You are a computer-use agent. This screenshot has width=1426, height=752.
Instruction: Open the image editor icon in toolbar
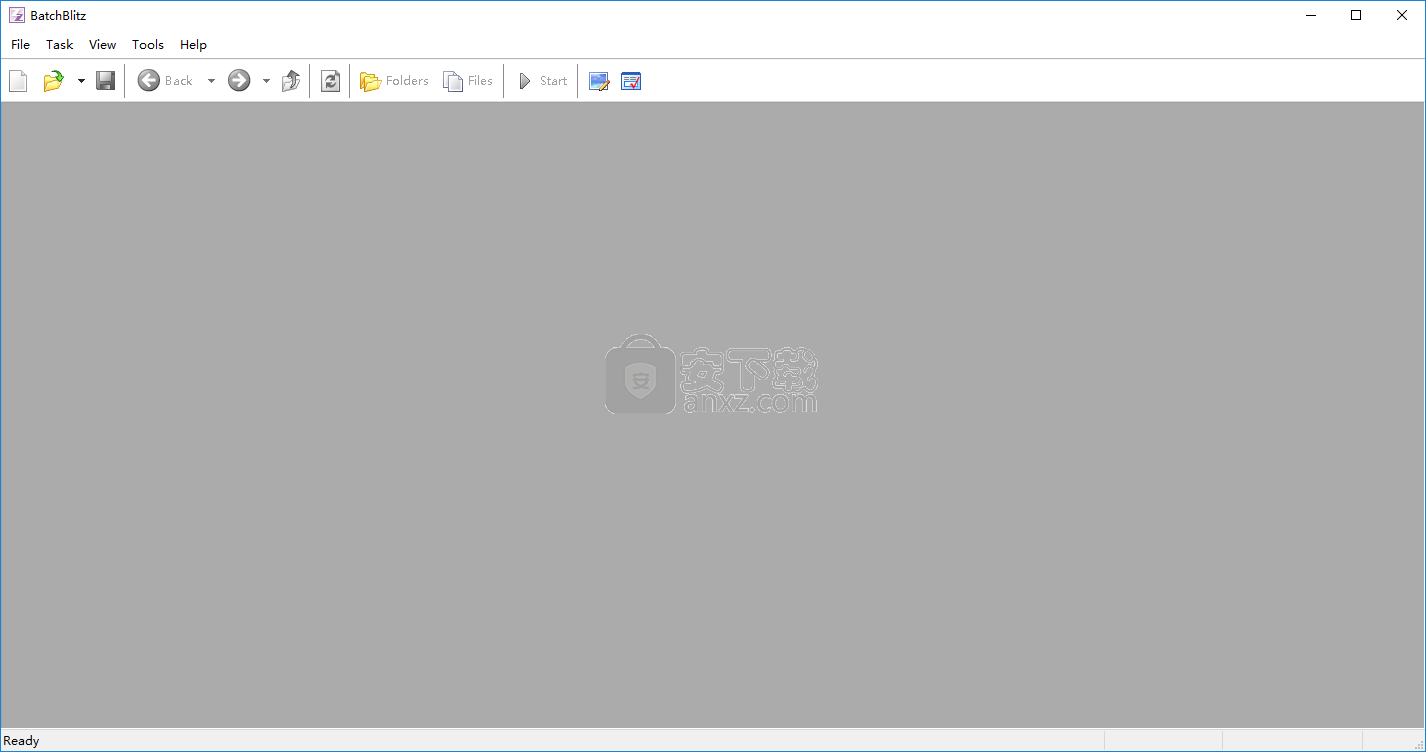point(599,81)
